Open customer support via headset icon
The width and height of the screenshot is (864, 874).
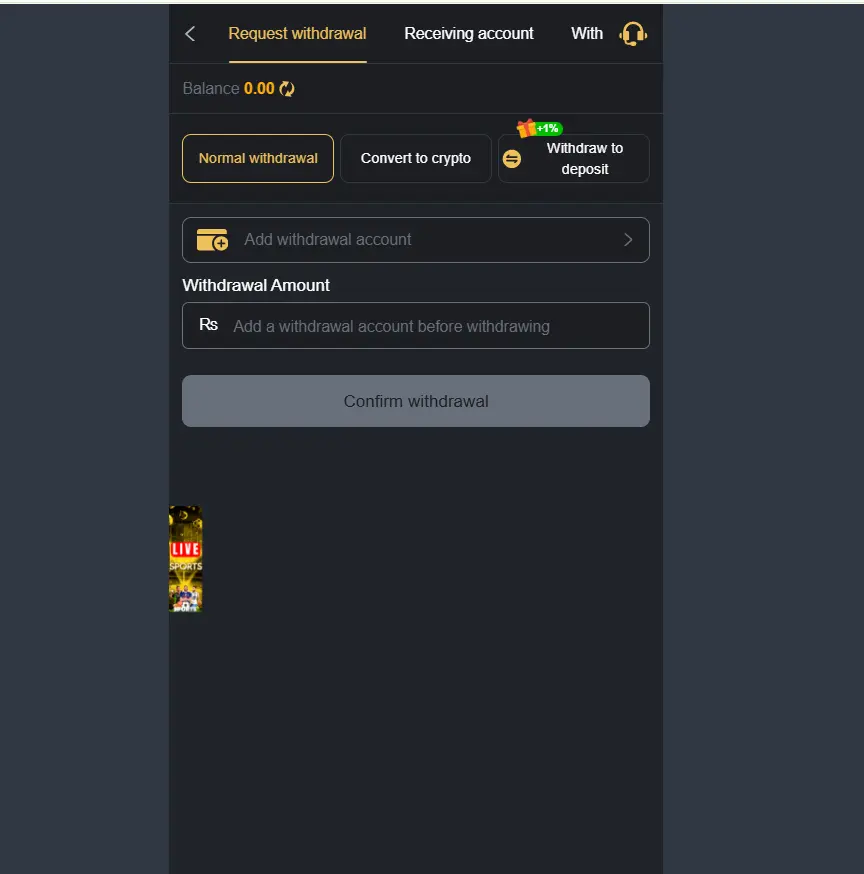coord(633,34)
